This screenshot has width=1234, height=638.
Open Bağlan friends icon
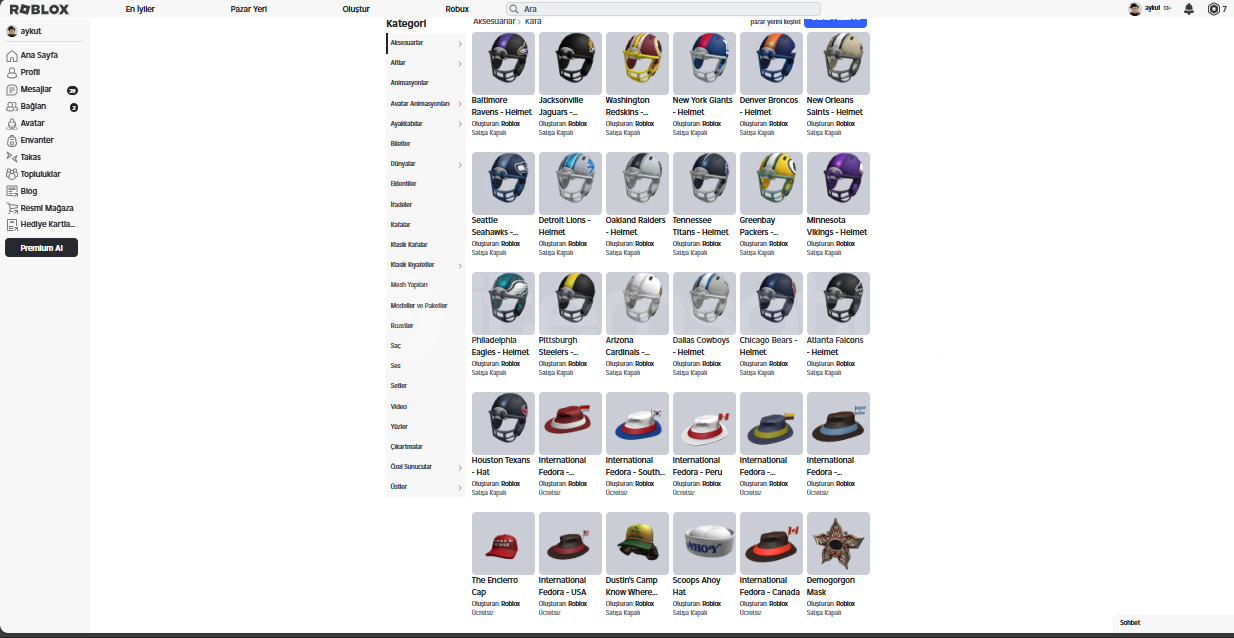pos(12,106)
